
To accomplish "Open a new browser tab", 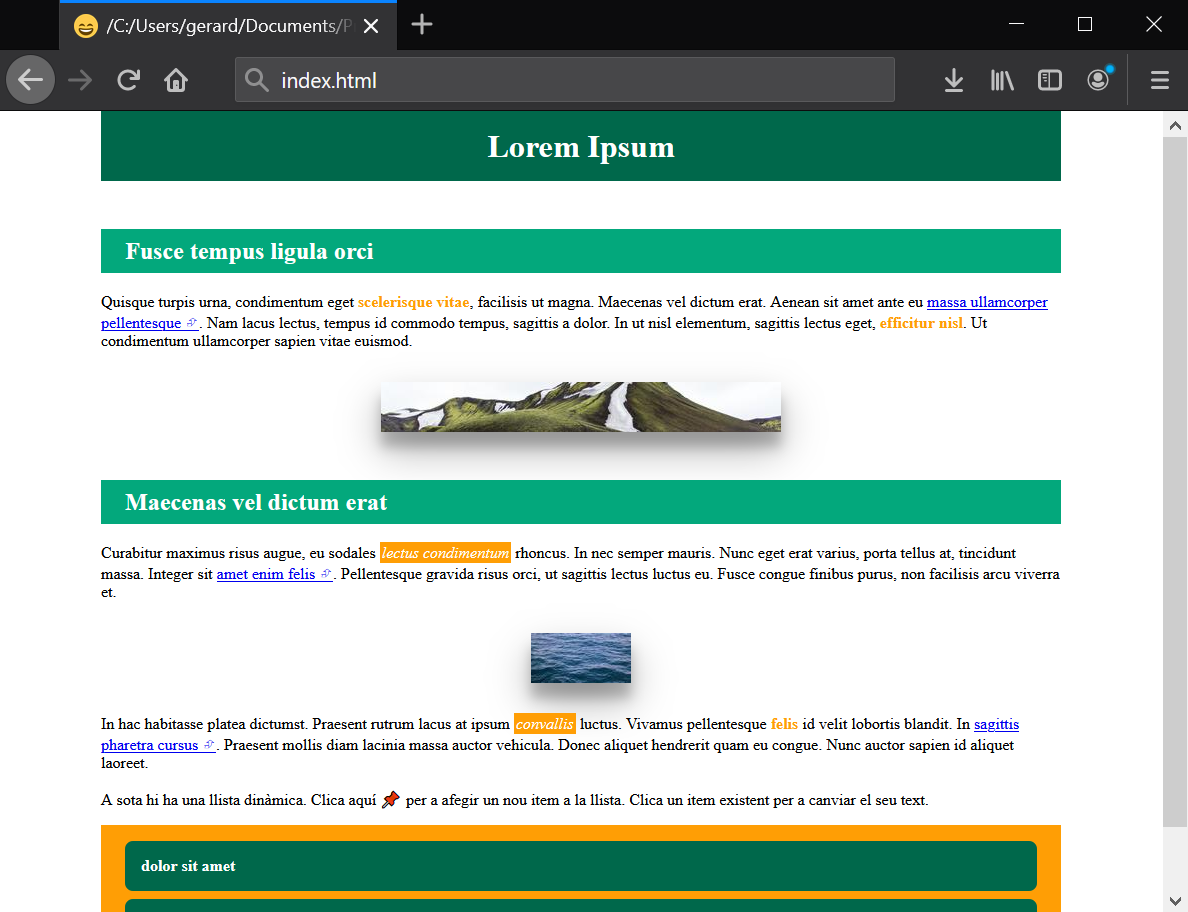I will tap(422, 25).
